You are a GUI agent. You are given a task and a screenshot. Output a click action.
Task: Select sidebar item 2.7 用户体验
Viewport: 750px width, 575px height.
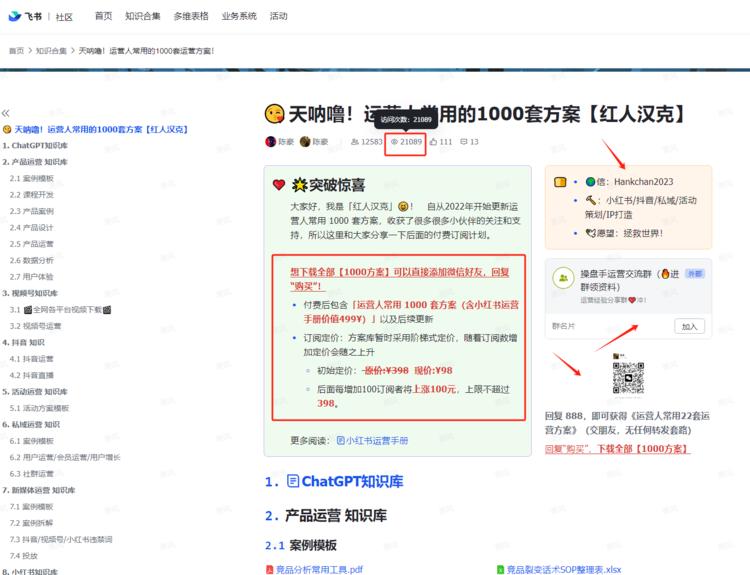[32, 276]
